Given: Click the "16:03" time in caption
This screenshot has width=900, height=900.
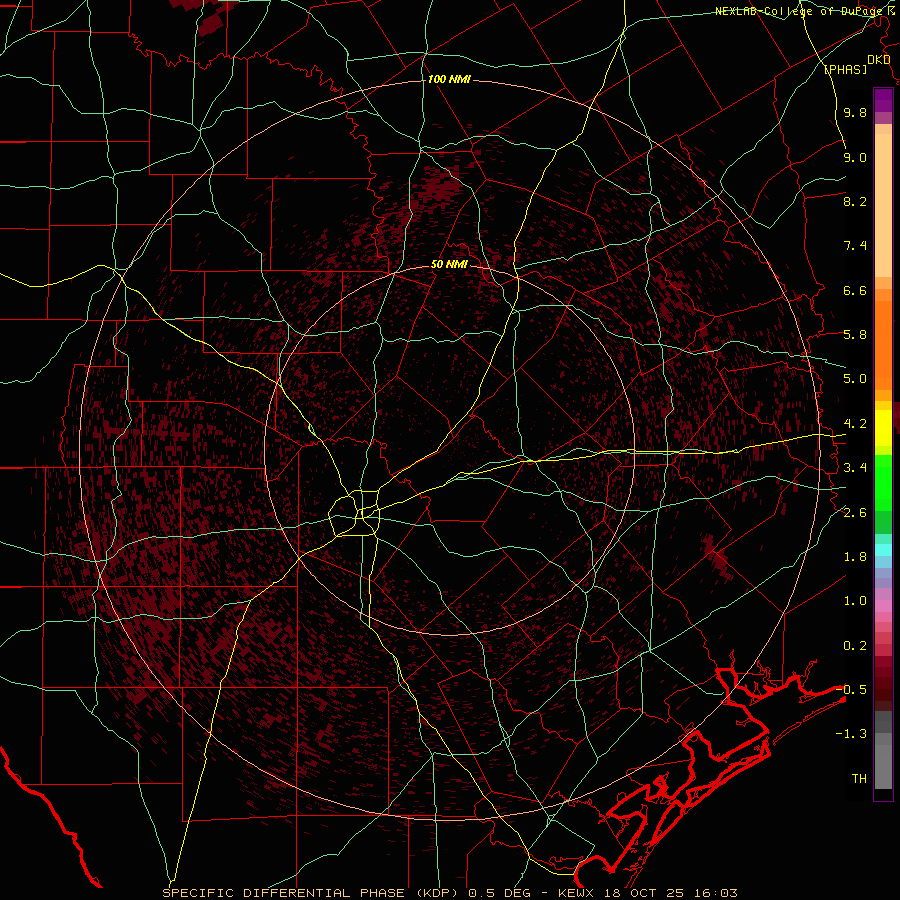Looking at the screenshot, I should pyautogui.click(x=717, y=893).
